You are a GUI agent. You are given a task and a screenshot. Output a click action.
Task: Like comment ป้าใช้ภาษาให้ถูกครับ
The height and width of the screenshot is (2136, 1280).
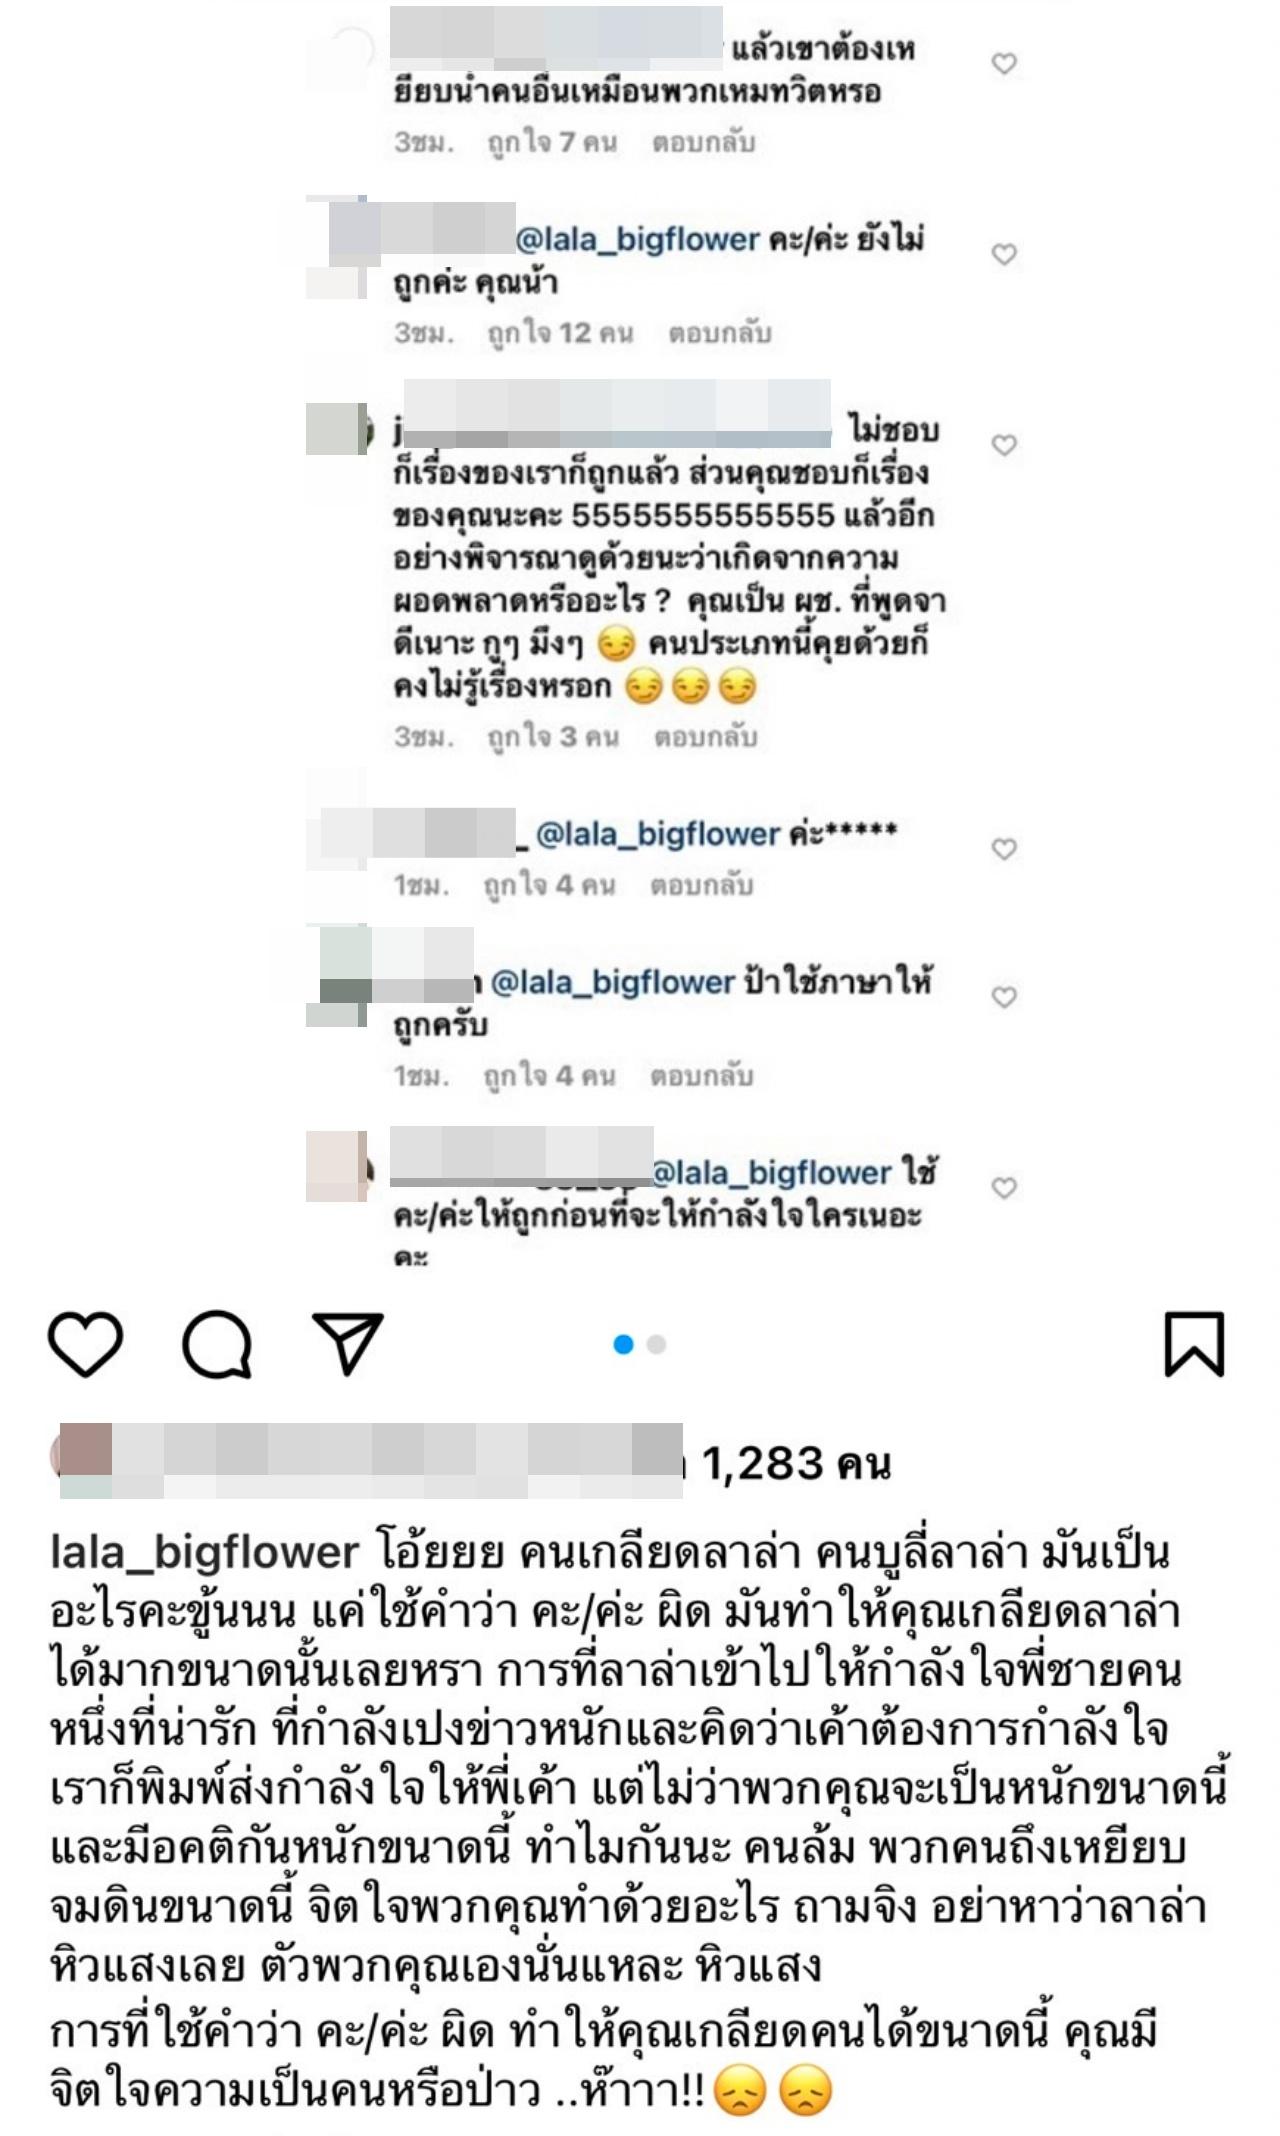click(x=1004, y=997)
